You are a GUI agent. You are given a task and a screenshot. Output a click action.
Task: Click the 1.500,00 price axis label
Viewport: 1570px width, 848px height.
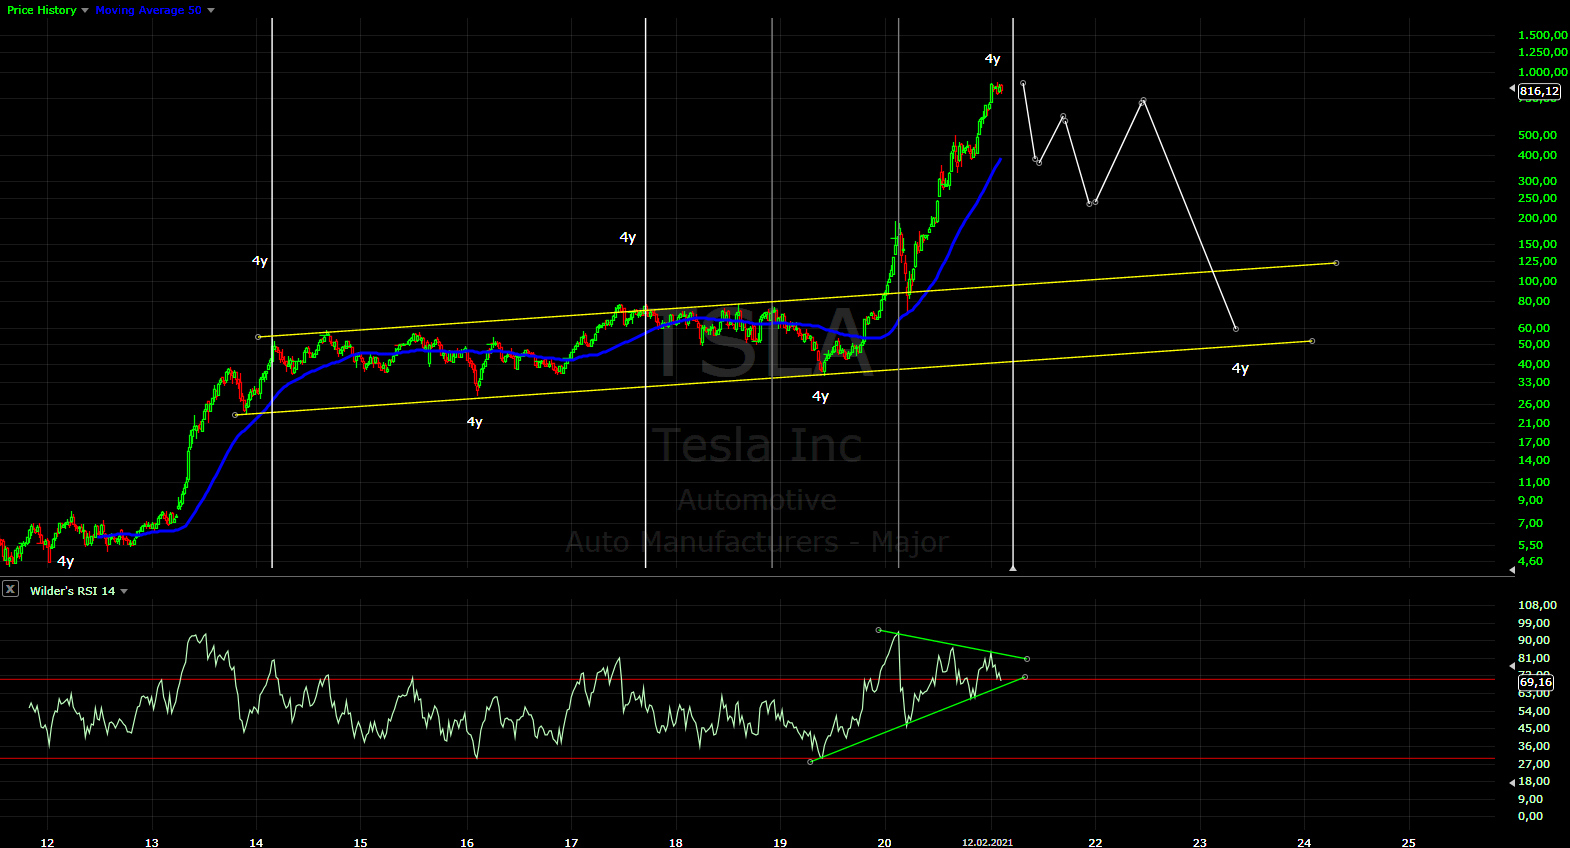pos(1542,35)
